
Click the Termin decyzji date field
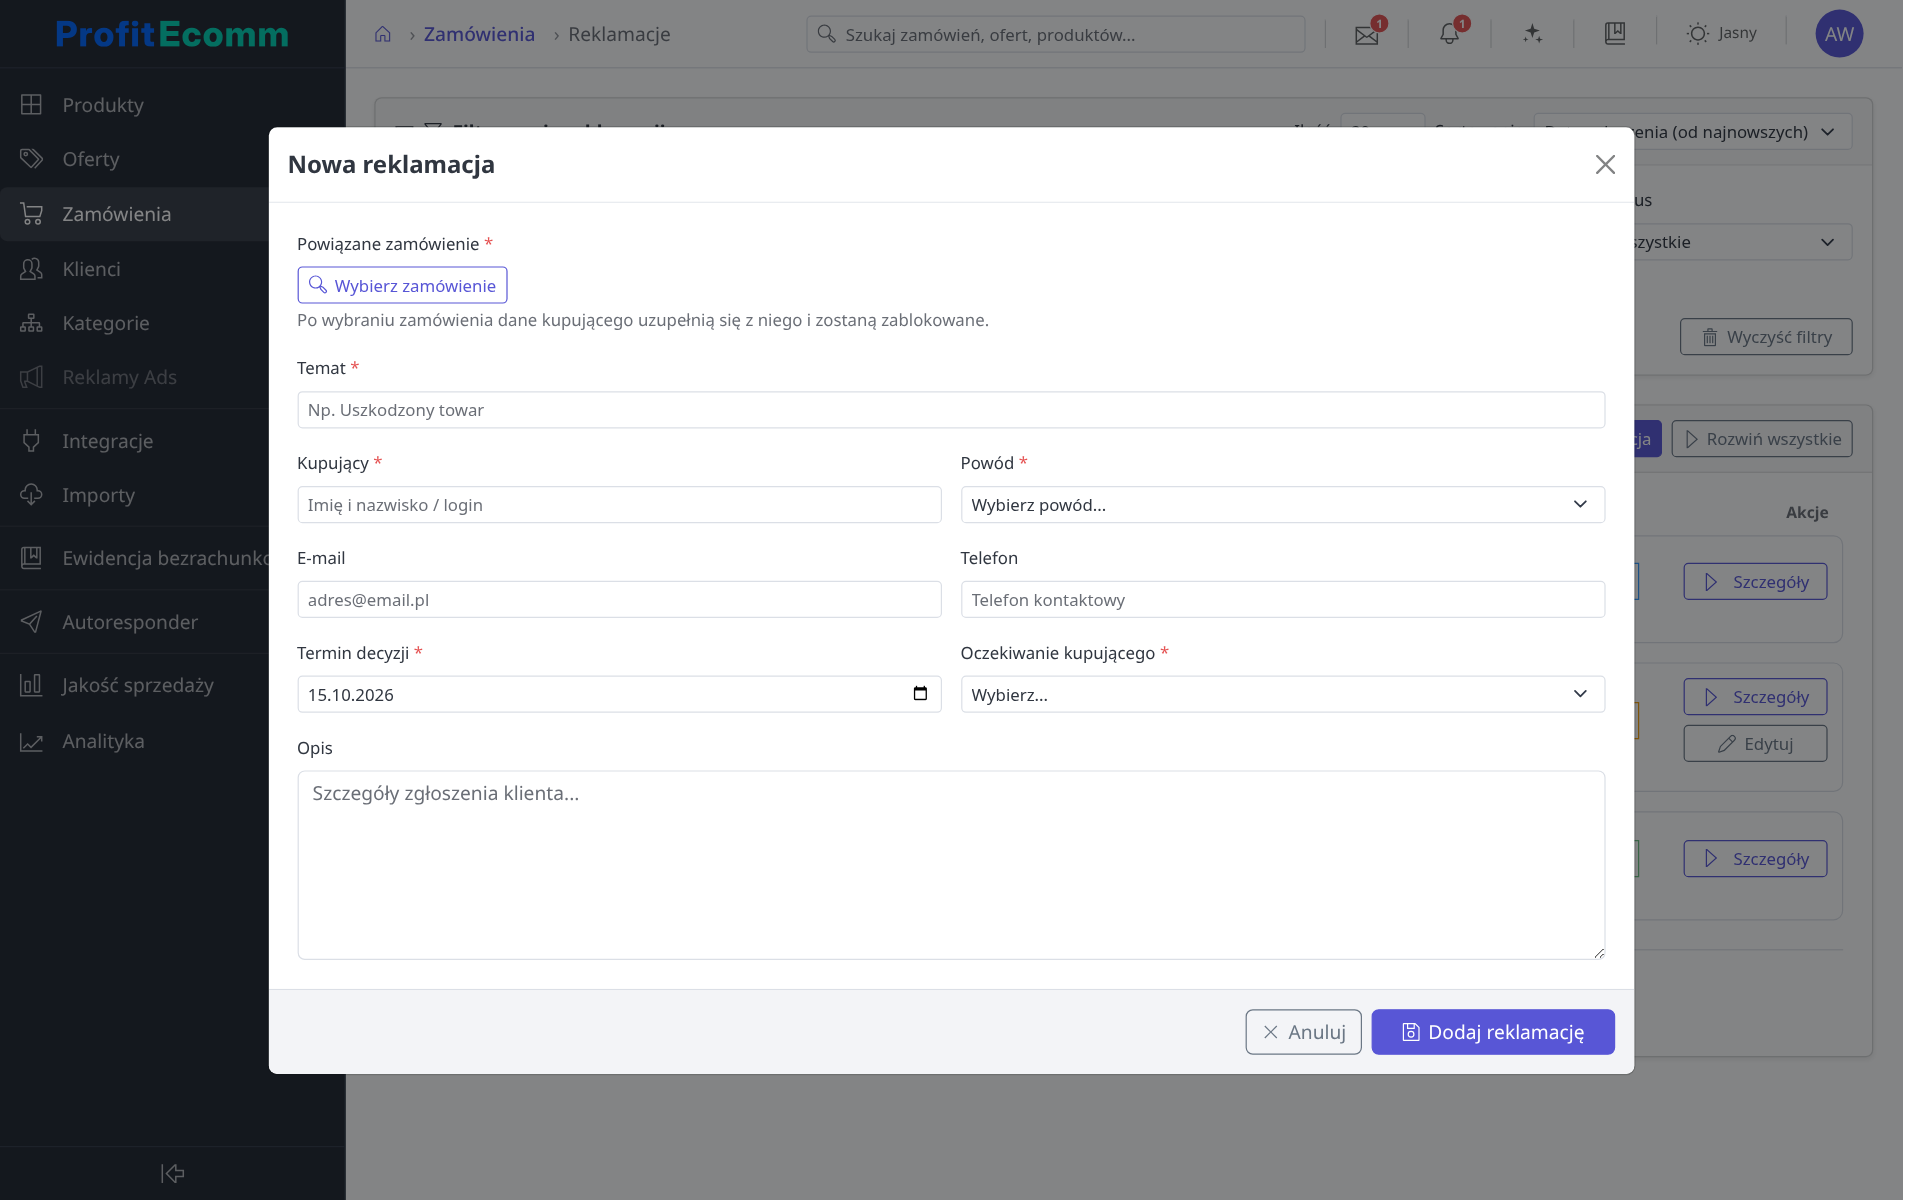(x=619, y=695)
